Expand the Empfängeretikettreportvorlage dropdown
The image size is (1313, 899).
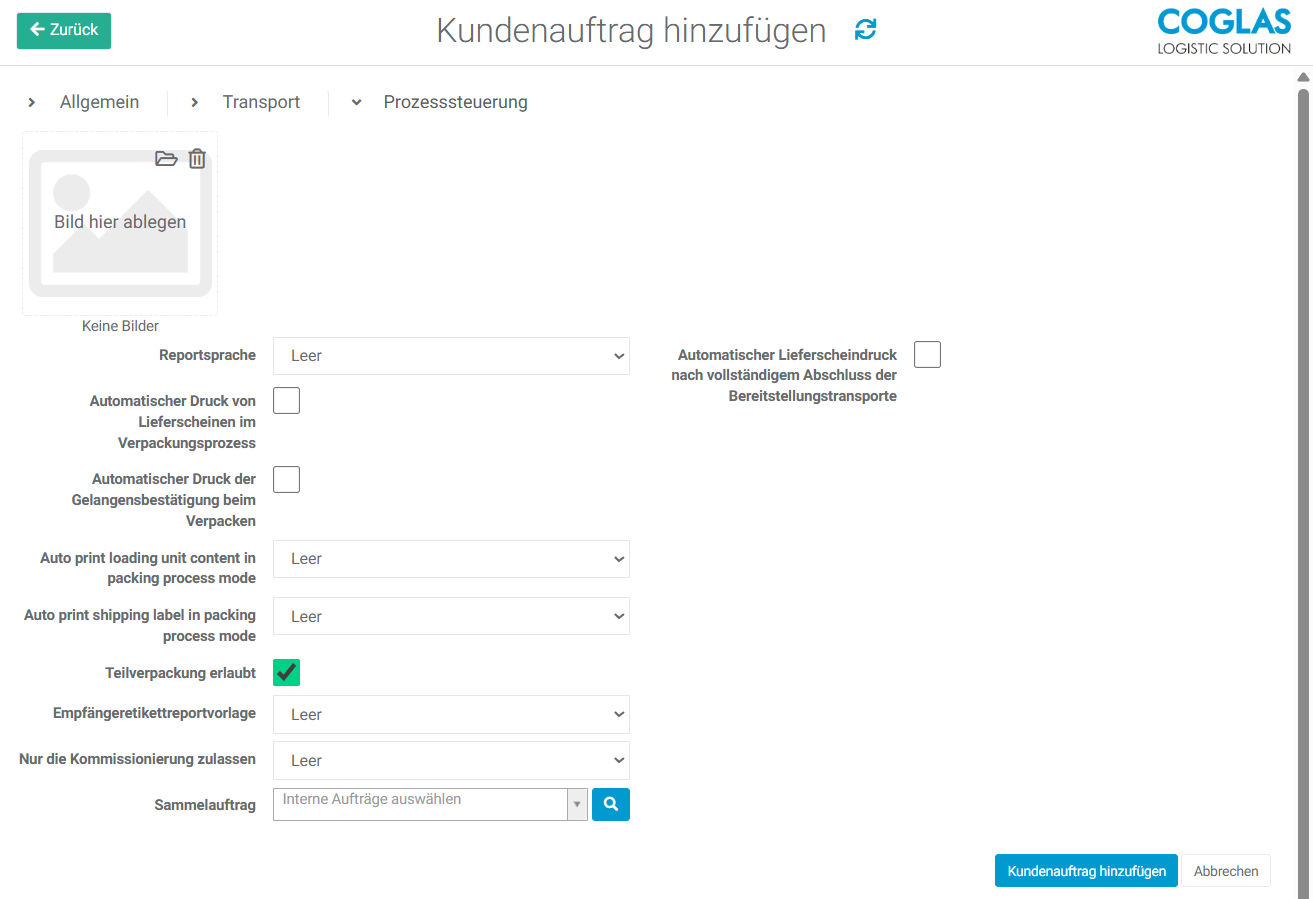450,714
